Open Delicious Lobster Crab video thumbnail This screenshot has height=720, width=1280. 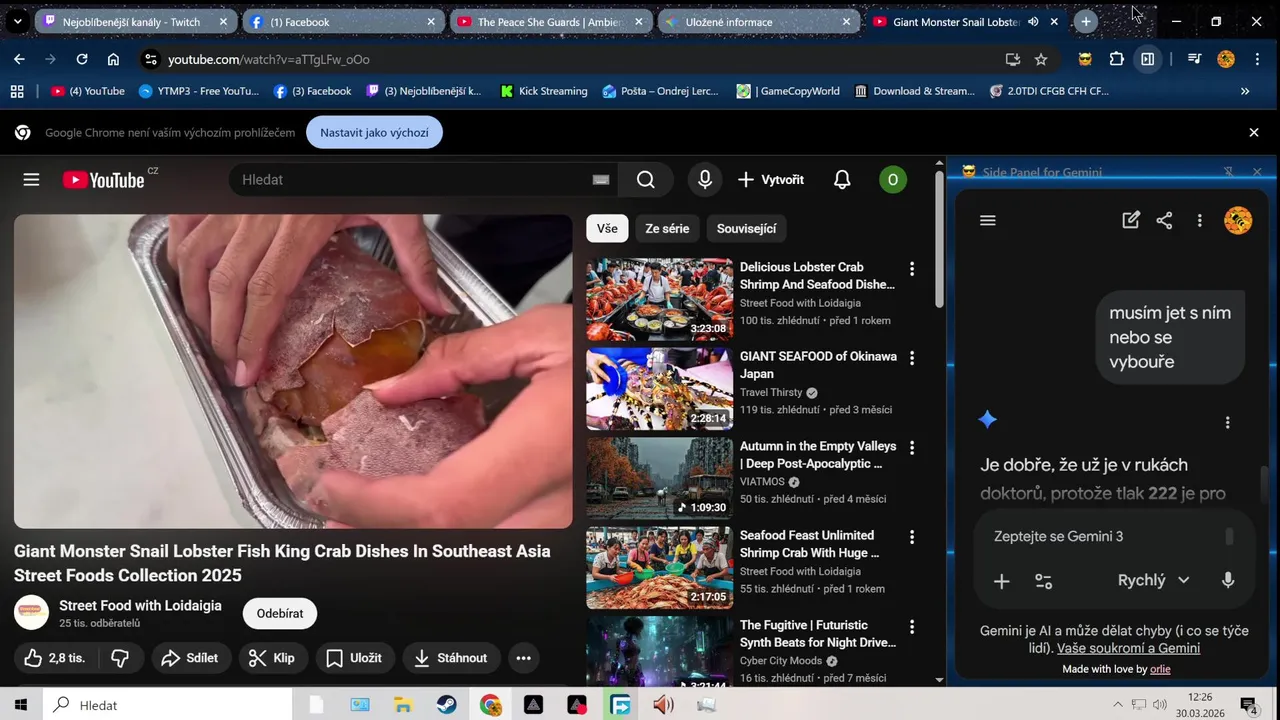(659, 300)
